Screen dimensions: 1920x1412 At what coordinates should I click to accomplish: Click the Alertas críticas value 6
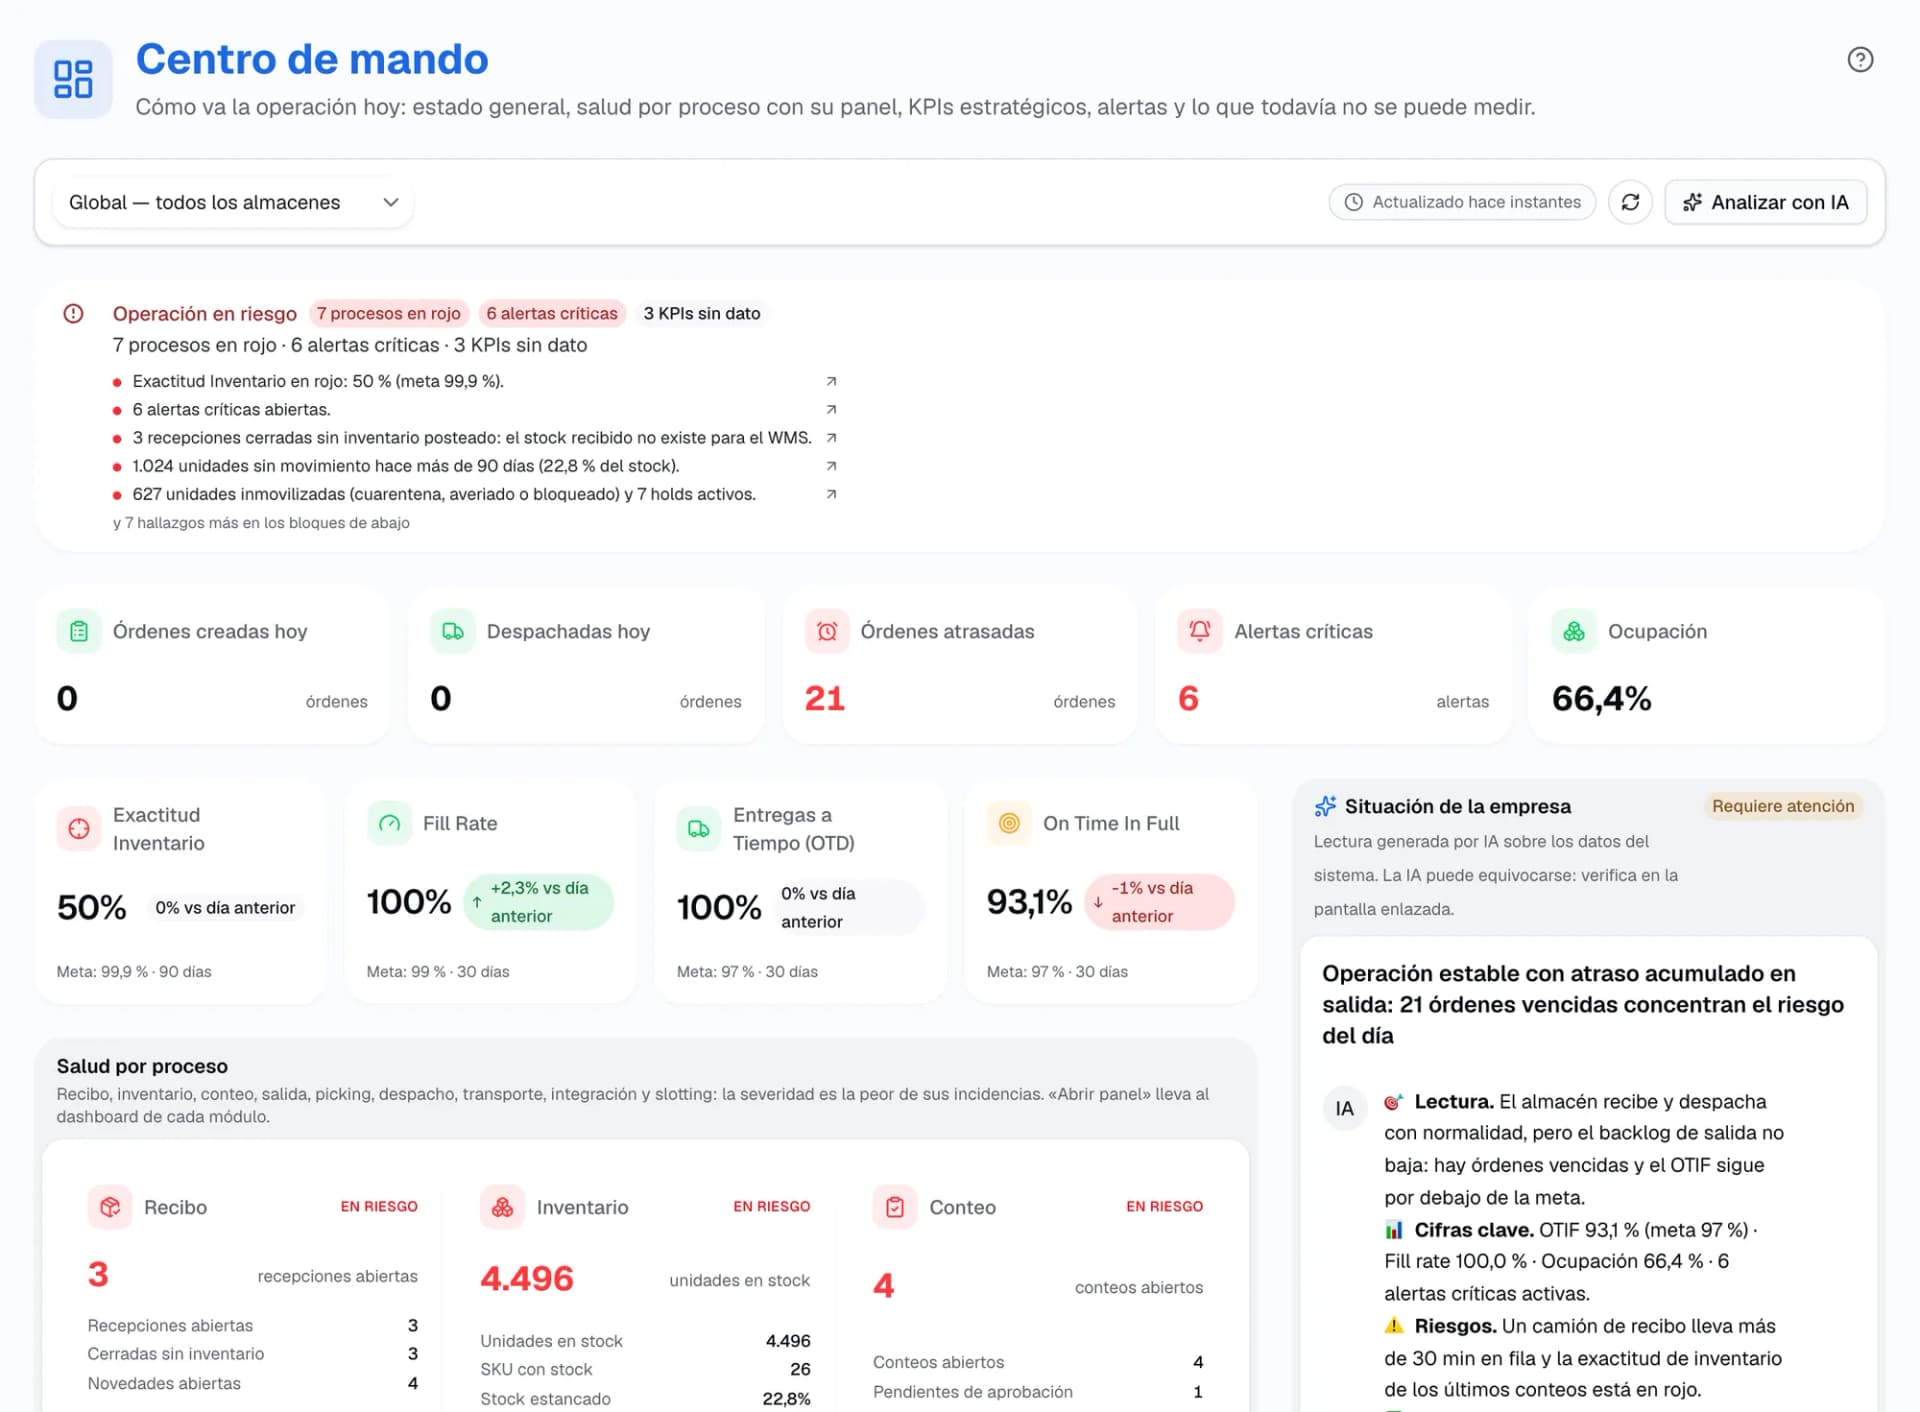coord(1188,698)
